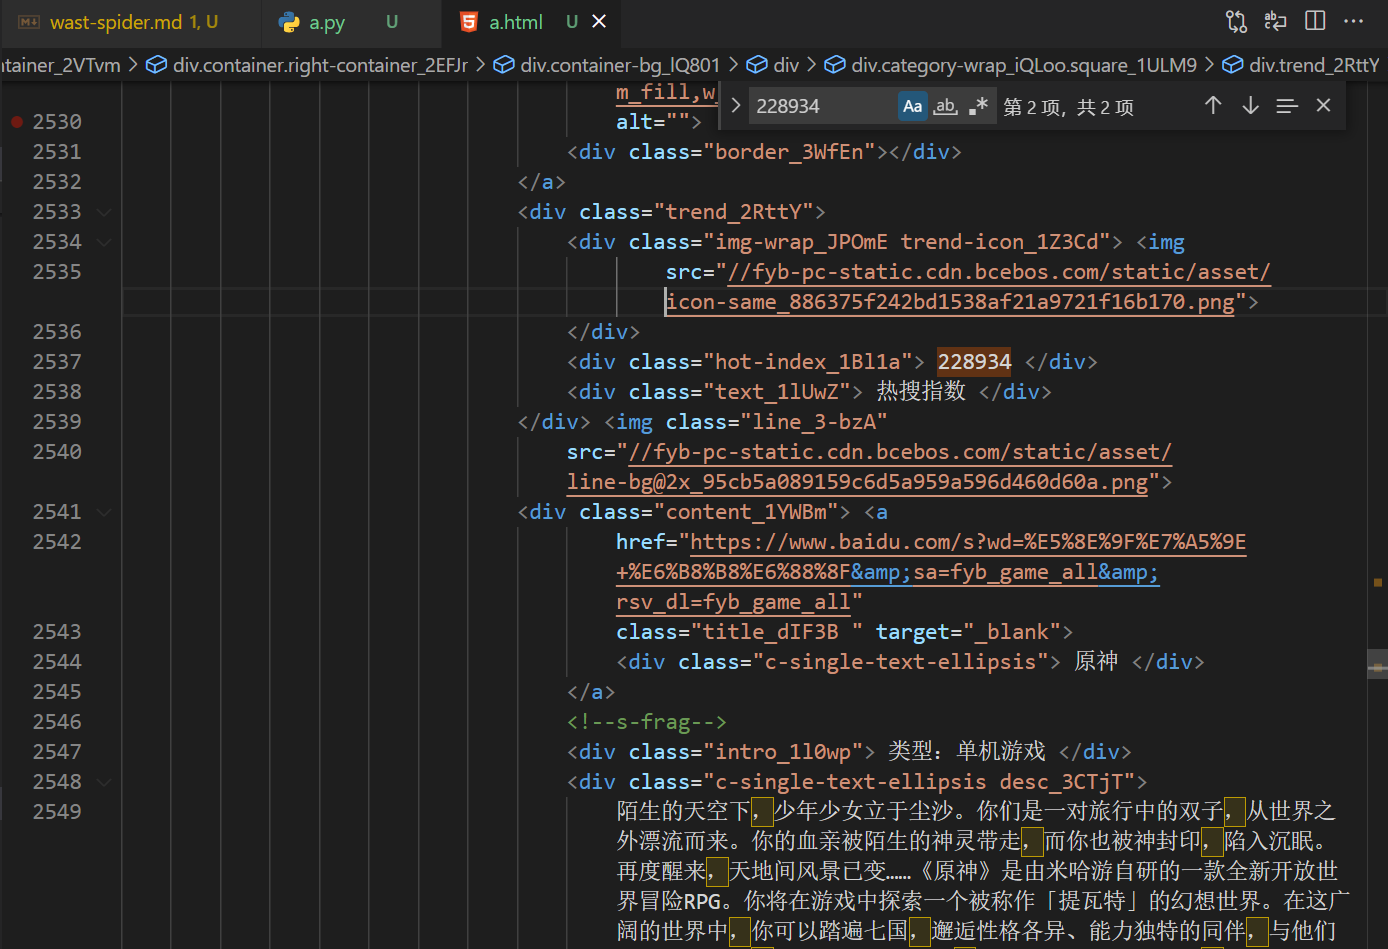The height and width of the screenshot is (949, 1388).
Task: Open the More Actions ellipsis menu
Action: point(1354,21)
